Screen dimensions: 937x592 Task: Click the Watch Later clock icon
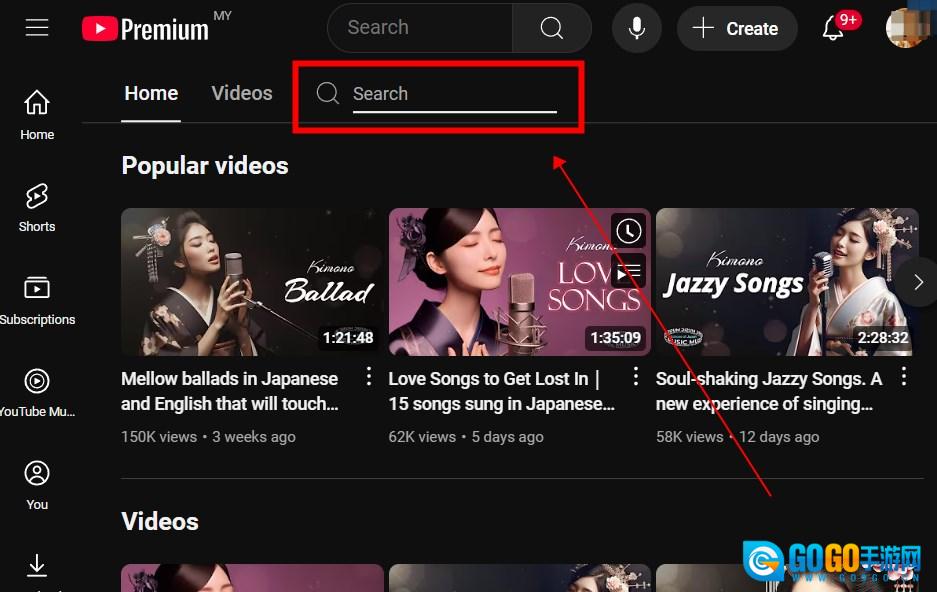point(628,232)
